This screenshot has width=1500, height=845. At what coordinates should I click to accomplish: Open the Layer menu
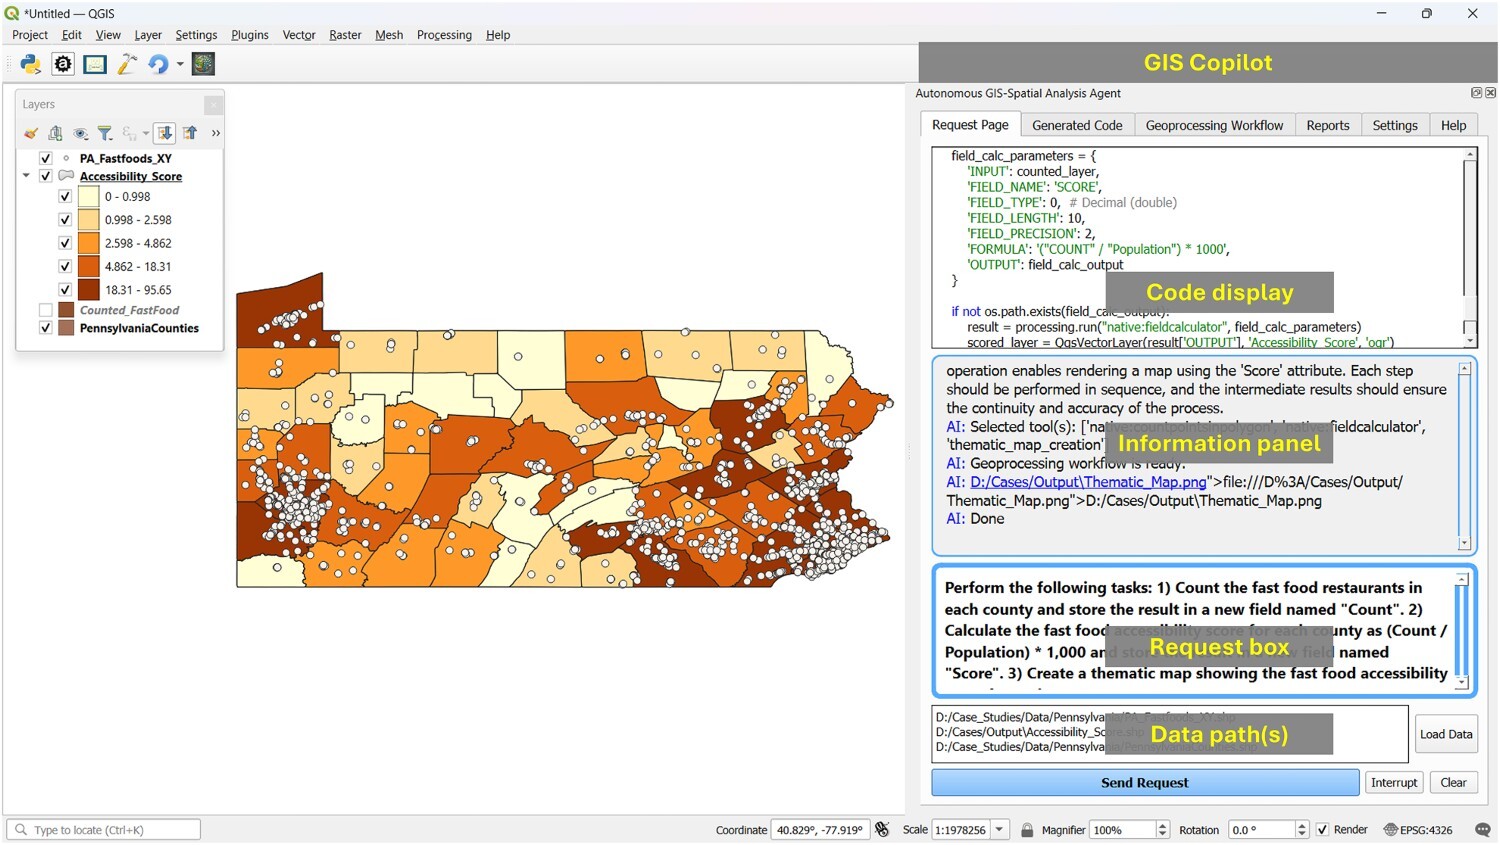[x=148, y=35]
